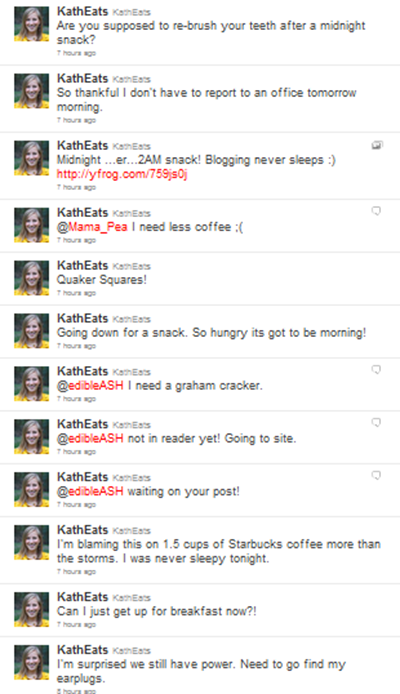Click the gray KathEats handle on the Starbucks tweet
The image size is (400, 694).
[x=131, y=531]
